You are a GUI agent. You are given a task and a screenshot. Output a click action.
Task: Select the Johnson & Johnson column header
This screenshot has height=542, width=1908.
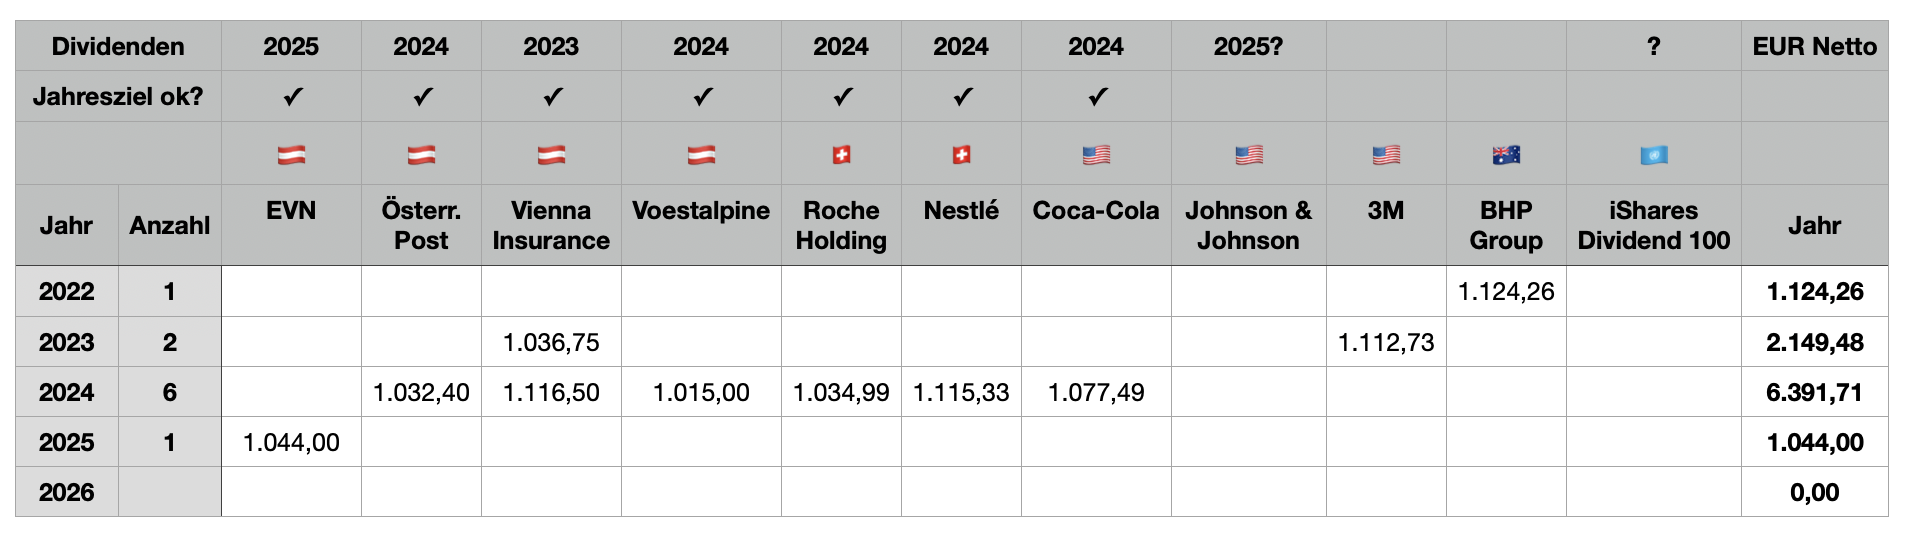(1248, 225)
